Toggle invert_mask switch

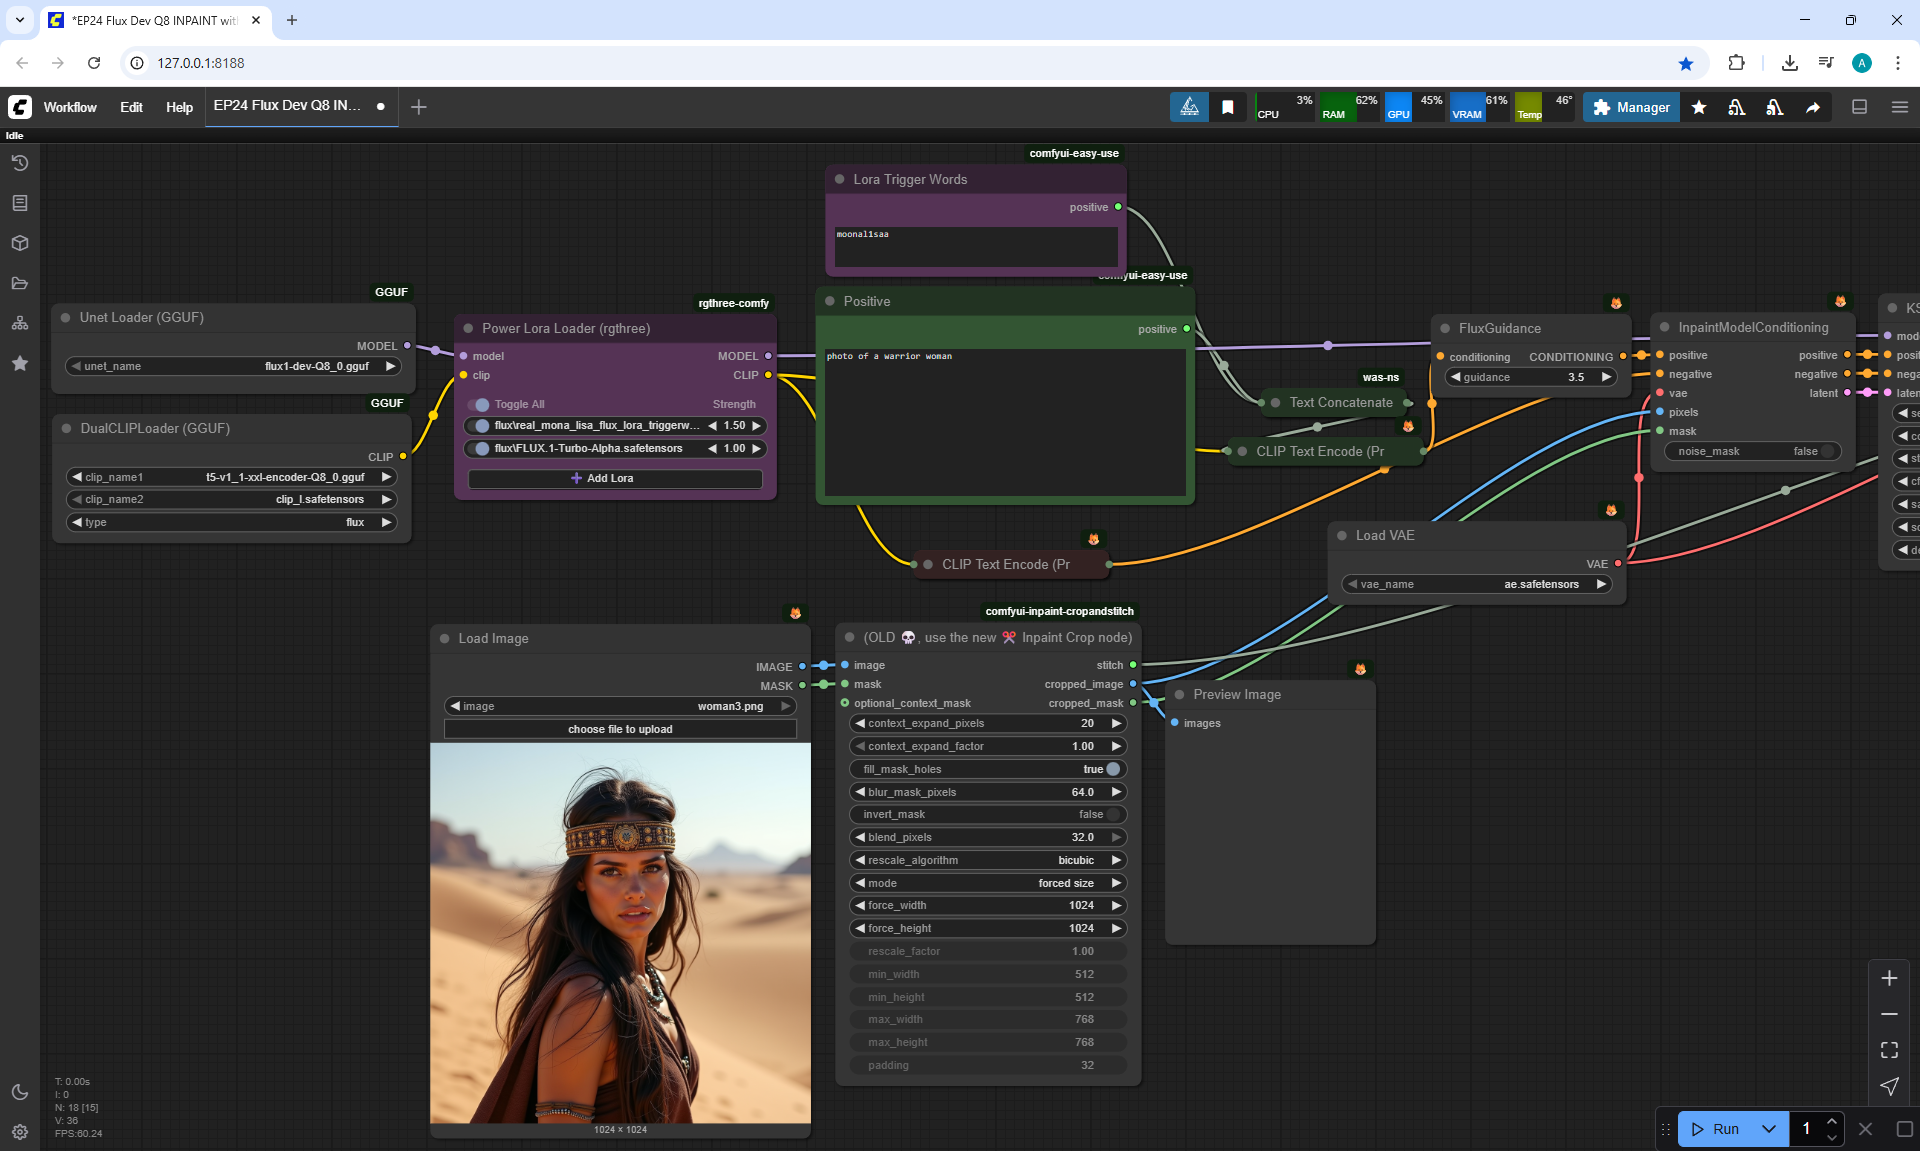1112,814
